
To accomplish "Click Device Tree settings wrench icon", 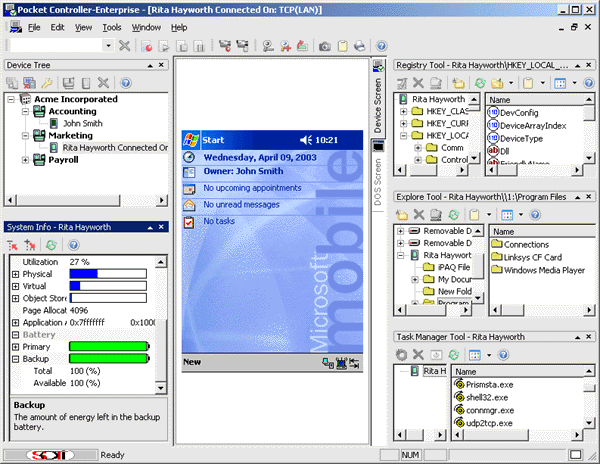I will [x=47, y=83].
